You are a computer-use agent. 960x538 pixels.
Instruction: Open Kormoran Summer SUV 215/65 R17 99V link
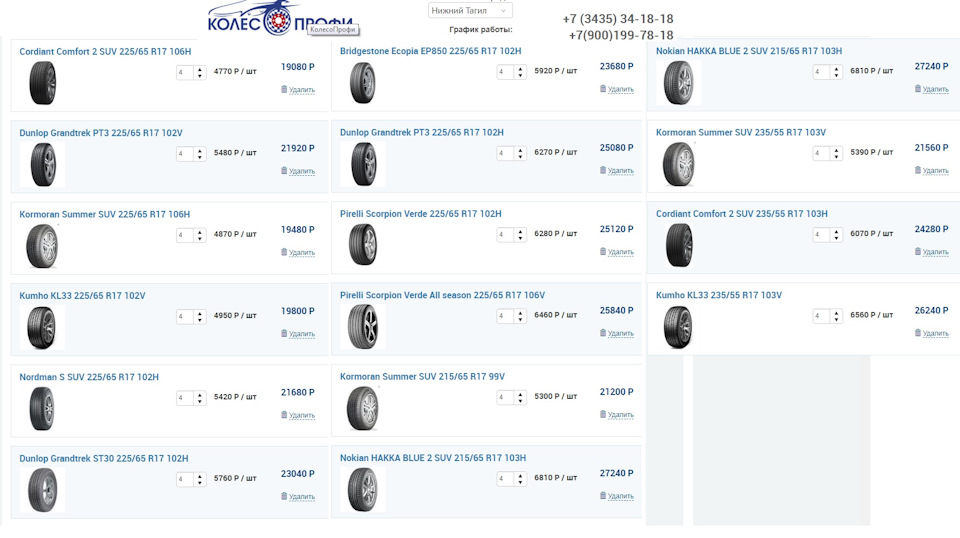point(422,376)
